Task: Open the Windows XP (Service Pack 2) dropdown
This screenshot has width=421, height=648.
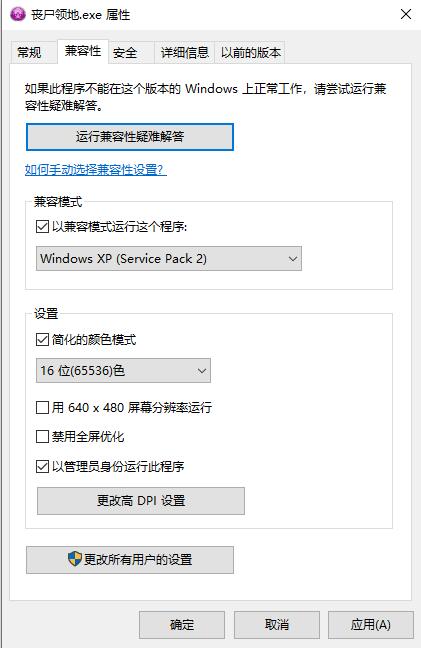Action: (169, 259)
